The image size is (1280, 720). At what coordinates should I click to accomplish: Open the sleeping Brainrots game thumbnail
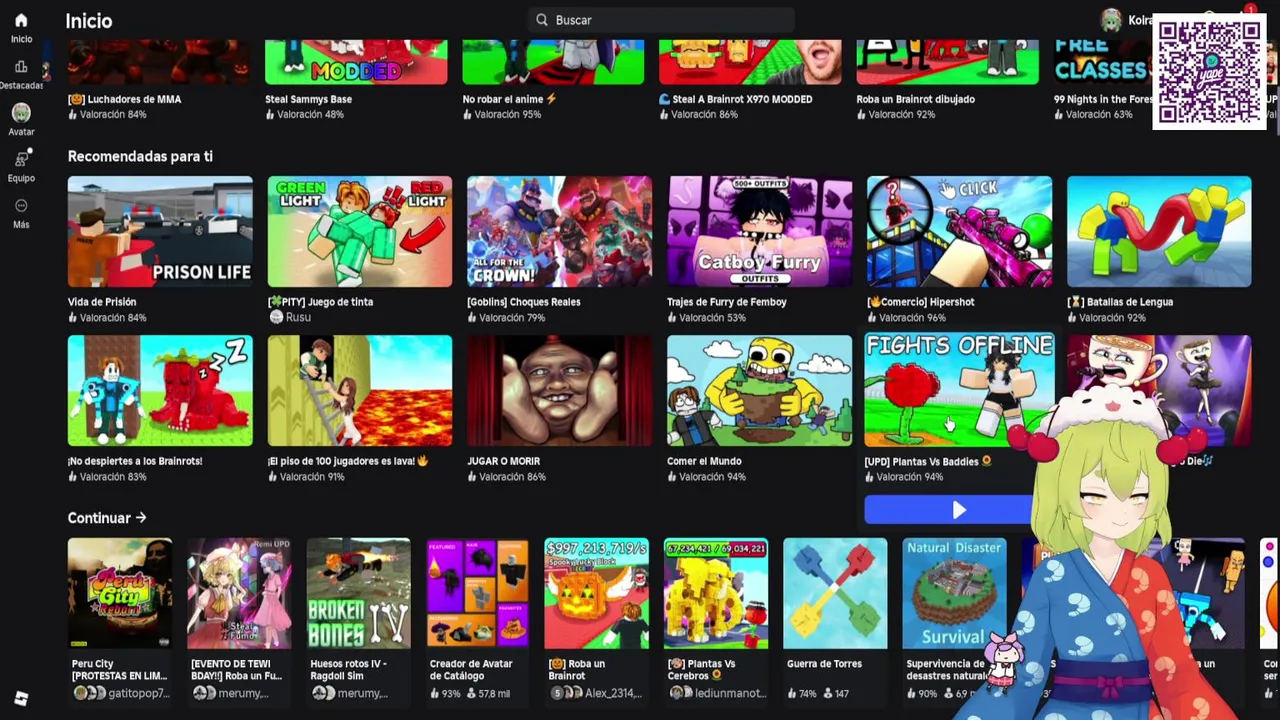tap(160, 391)
